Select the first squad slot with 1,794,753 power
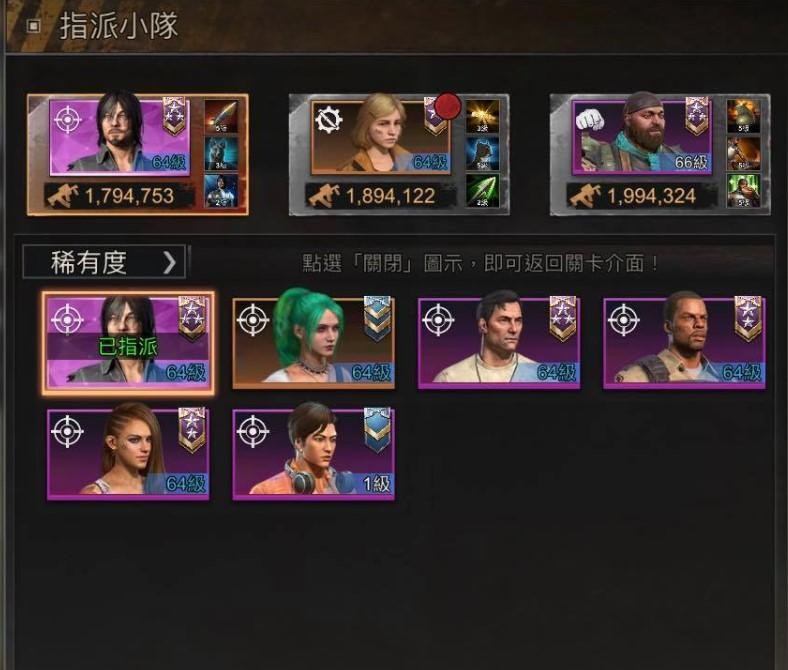The image size is (788, 670). (138, 155)
